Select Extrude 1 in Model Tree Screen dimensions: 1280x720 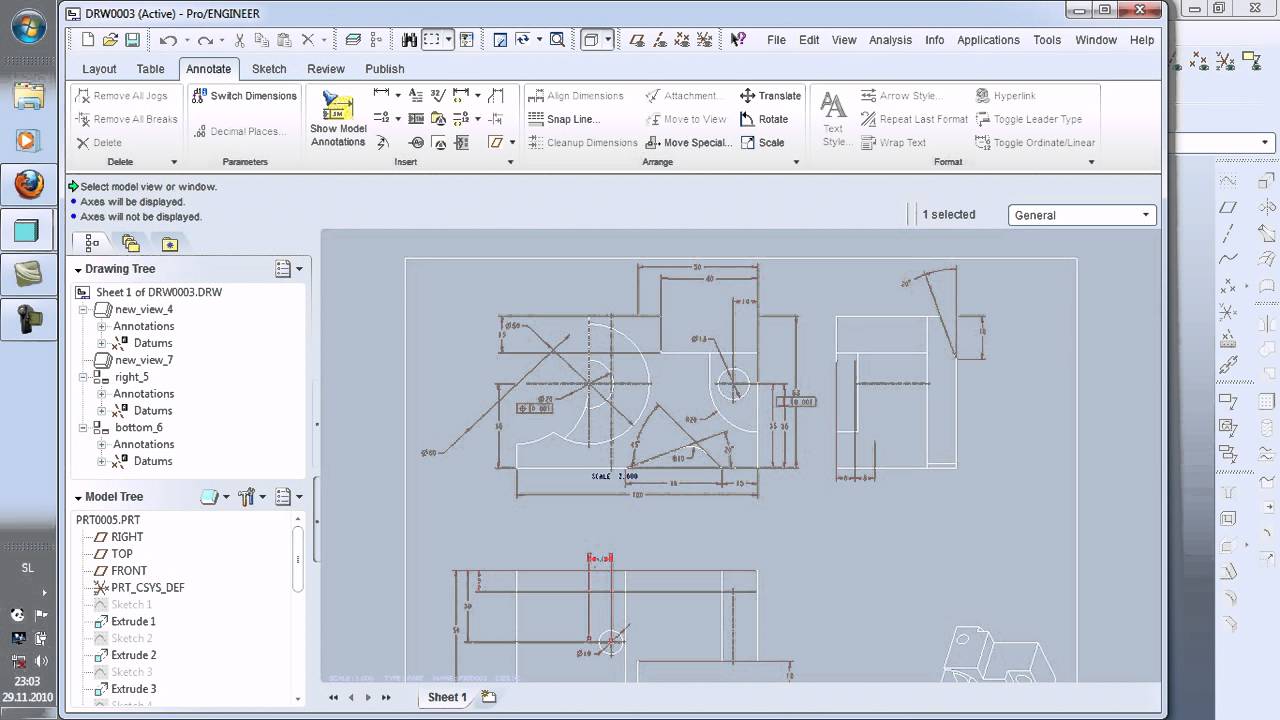pos(133,621)
